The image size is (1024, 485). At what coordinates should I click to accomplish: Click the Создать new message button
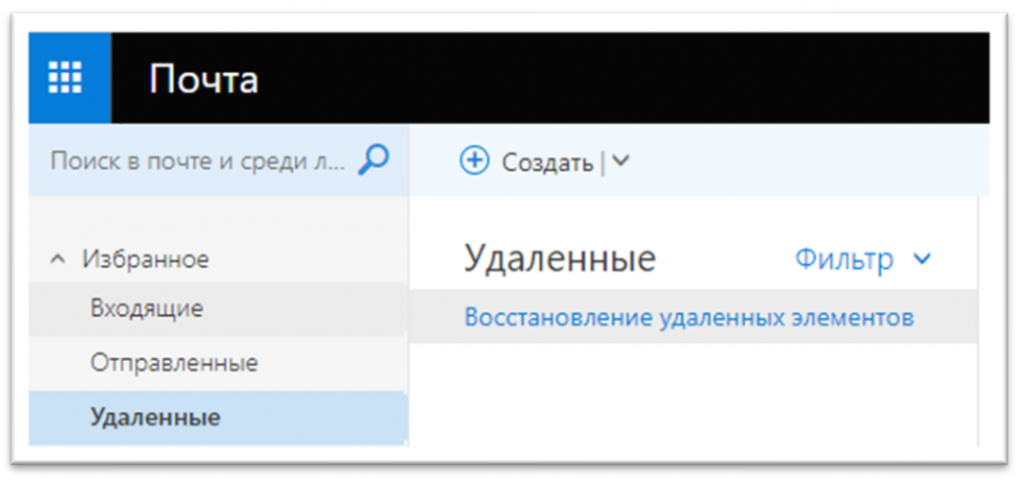coord(547,161)
